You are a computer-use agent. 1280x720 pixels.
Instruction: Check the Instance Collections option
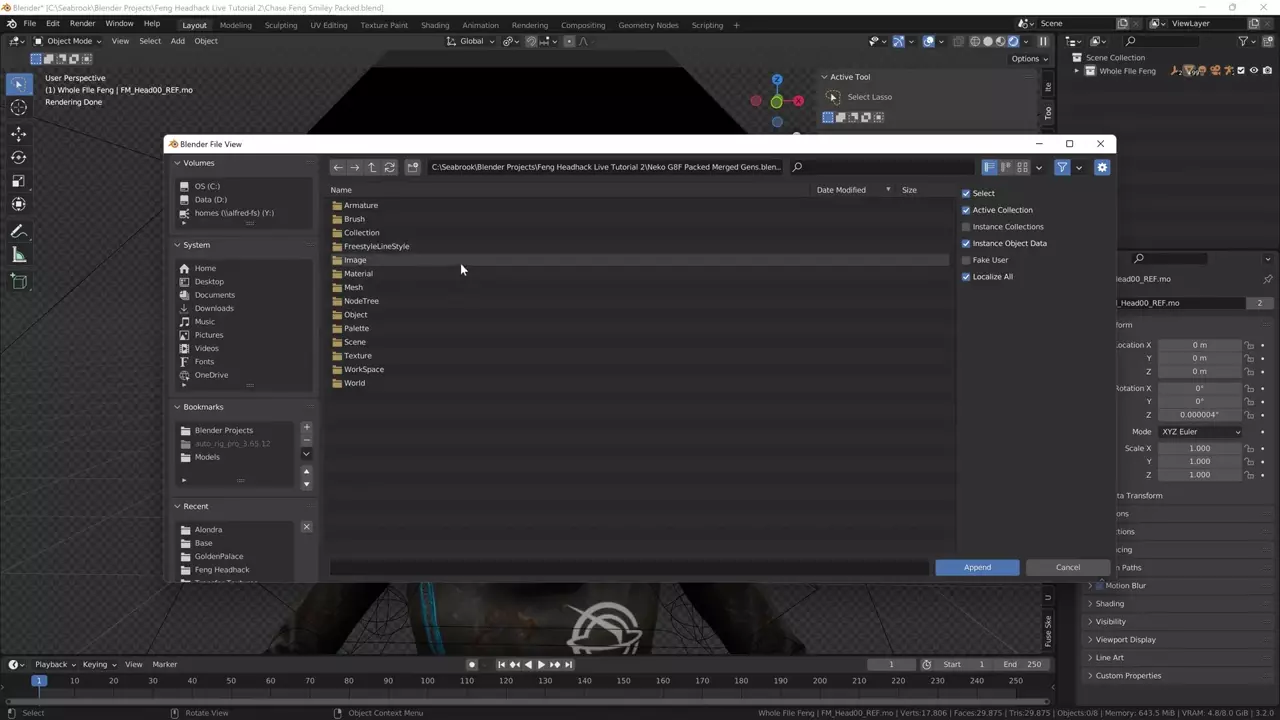[x=966, y=227]
